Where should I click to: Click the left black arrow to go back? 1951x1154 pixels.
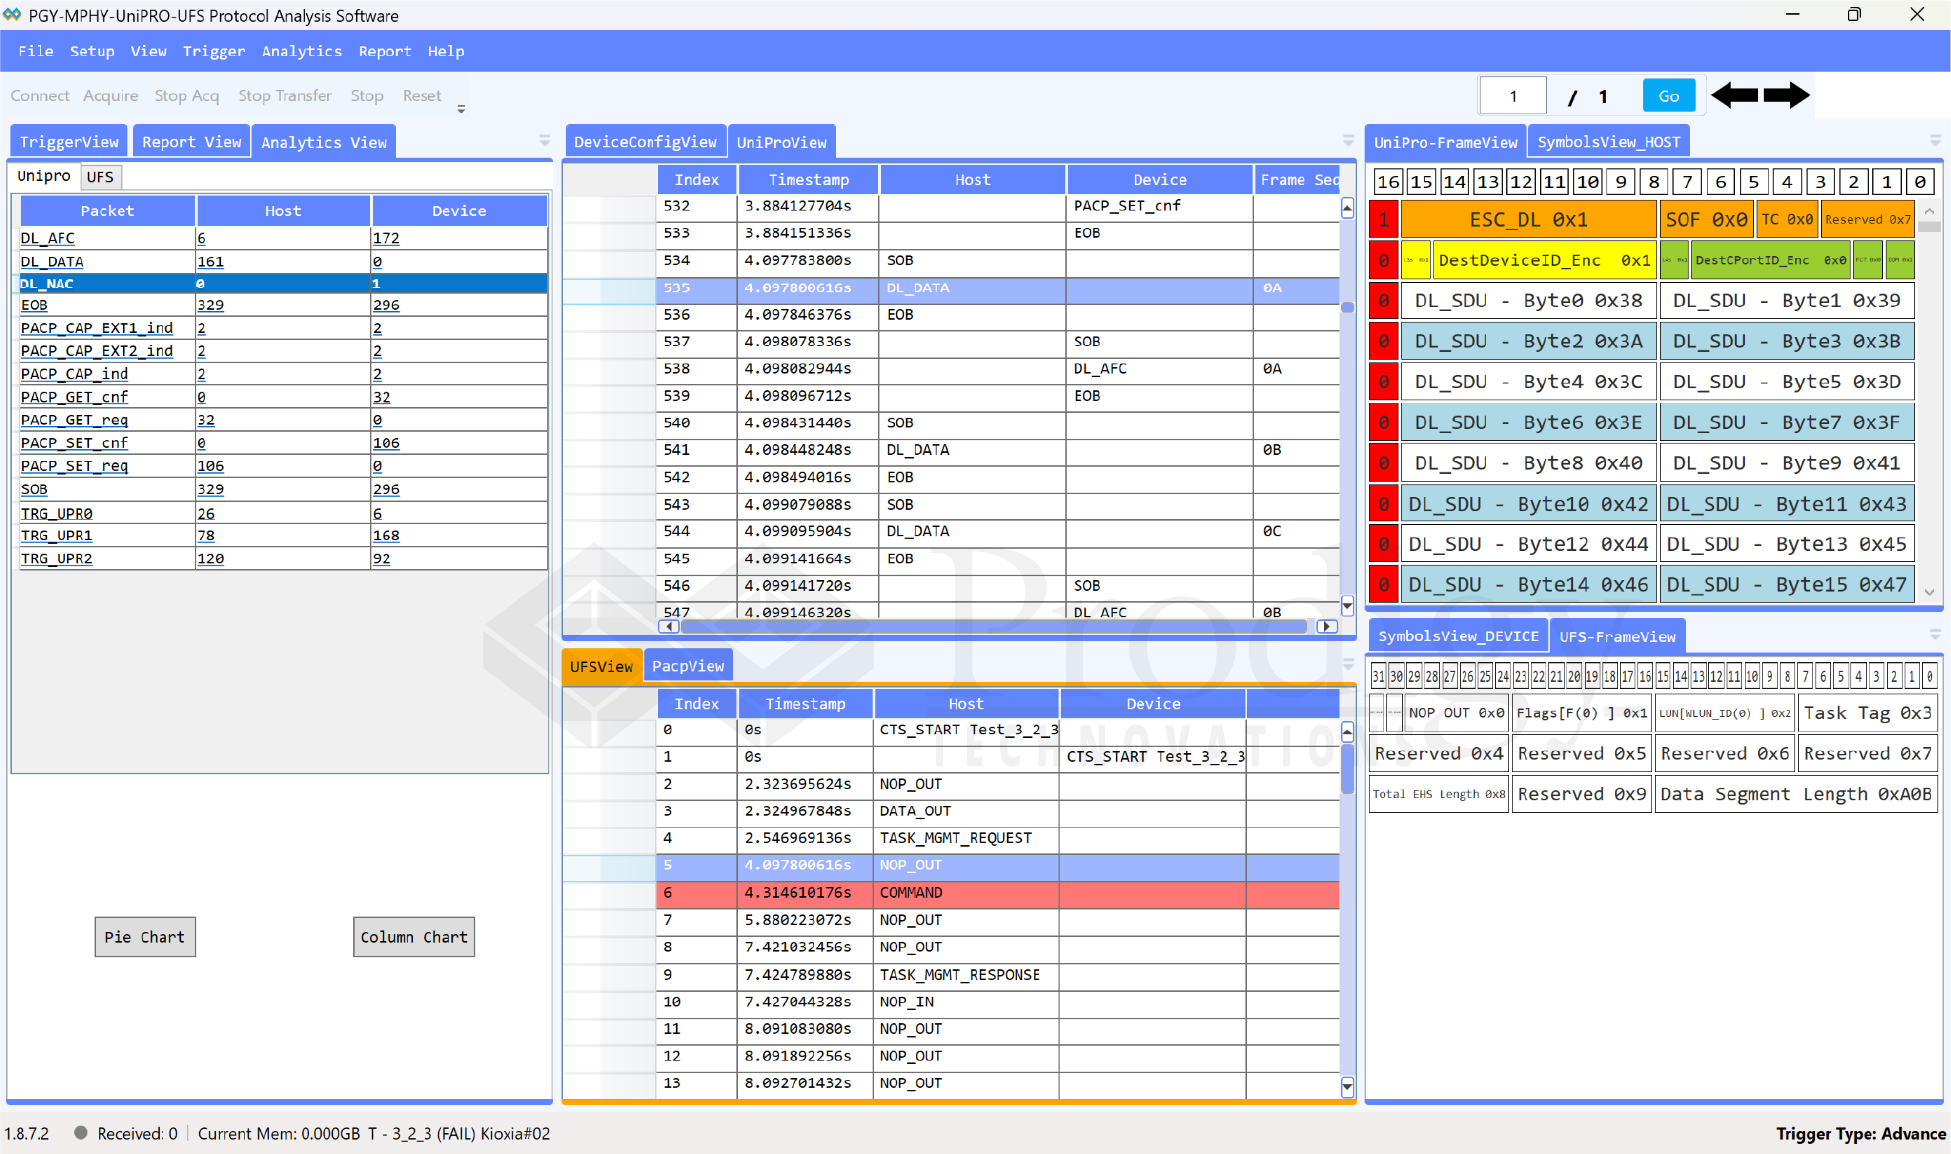[x=1734, y=96]
